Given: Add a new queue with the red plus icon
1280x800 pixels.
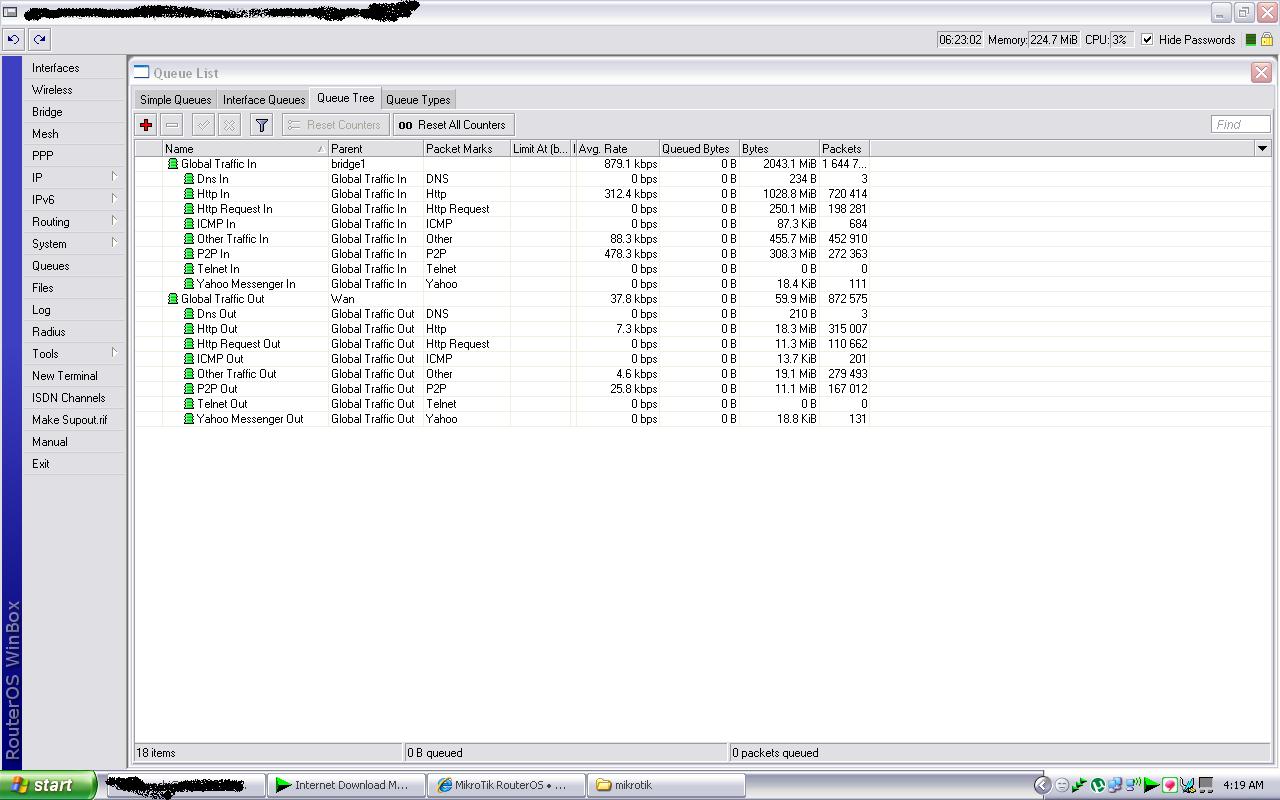Looking at the screenshot, I should (x=146, y=124).
